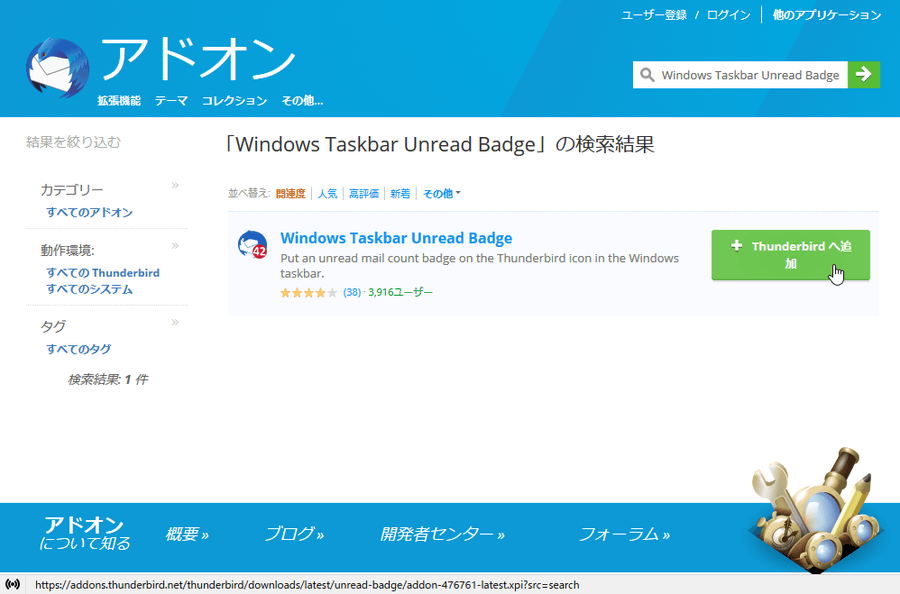This screenshot has height=594, width=900.
Task: Open the (38) reviews link
Action: 352,293
